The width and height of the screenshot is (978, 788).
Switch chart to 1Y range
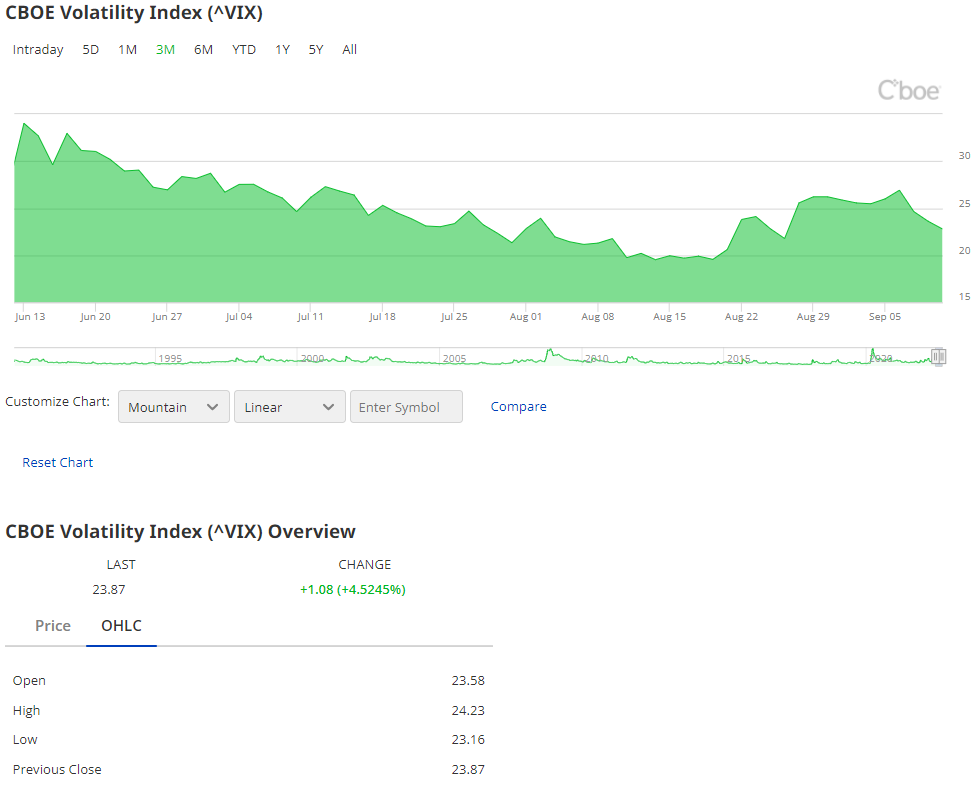283,50
